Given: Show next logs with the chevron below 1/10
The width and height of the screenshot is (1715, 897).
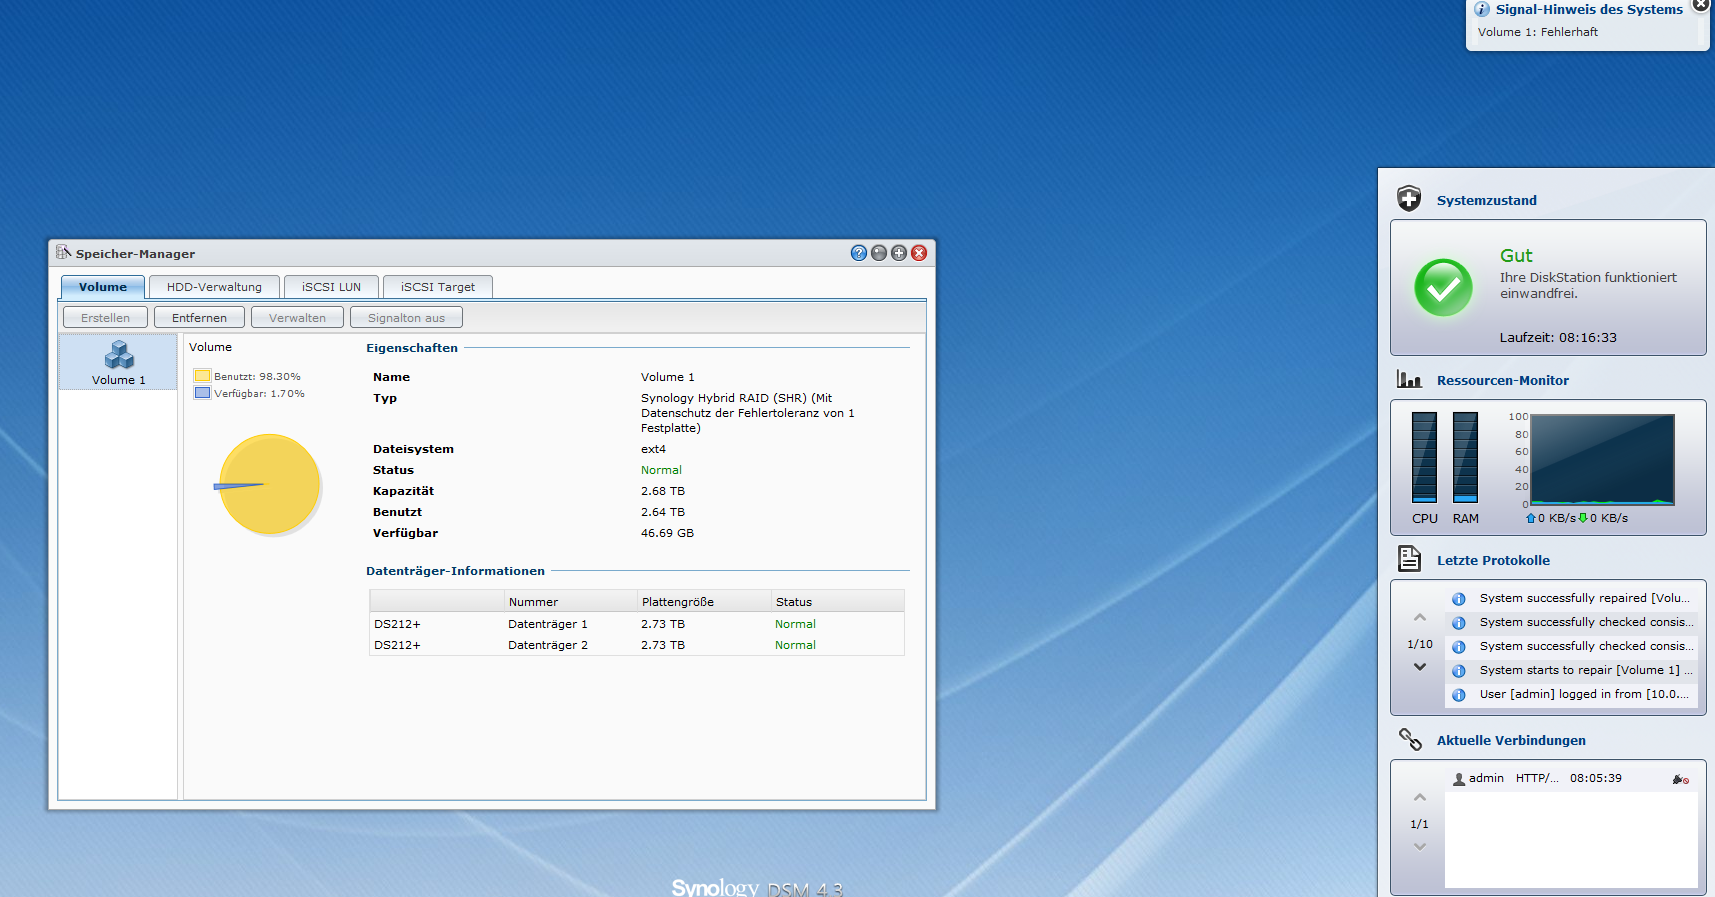Looking at the screenshot, I should pyautogui.click(x=1420, y=667).
